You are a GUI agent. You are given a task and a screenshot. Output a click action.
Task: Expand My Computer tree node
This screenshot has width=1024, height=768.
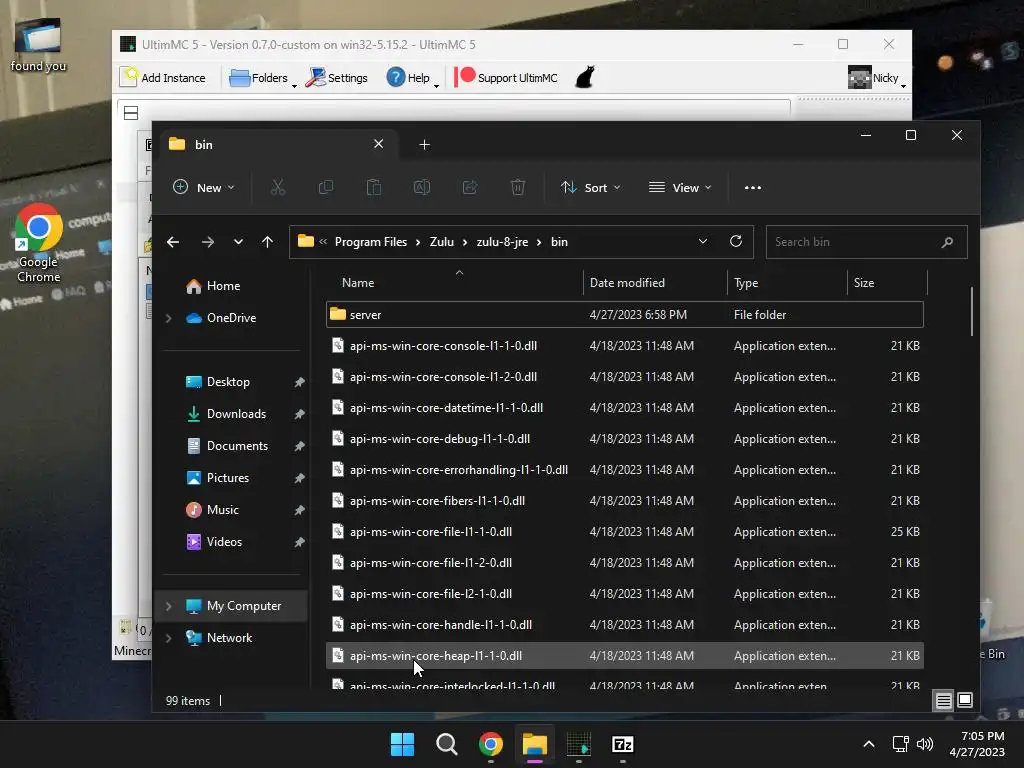coord(168,606)
